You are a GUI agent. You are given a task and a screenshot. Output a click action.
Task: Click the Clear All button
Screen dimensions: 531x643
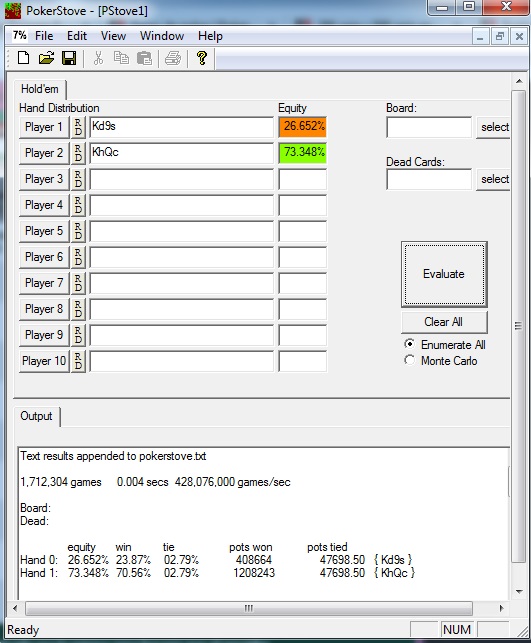coord(444,322)
